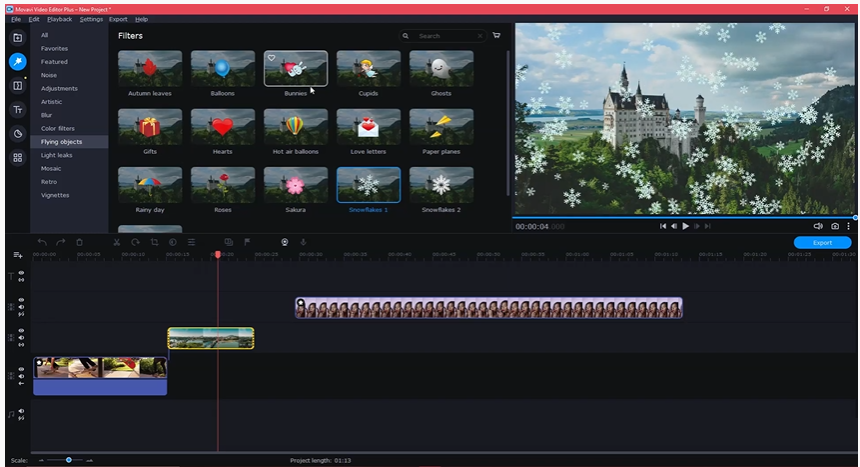Click the Import files sidebar icon
Screen dimensions: 860x467
tap(17, 38)
